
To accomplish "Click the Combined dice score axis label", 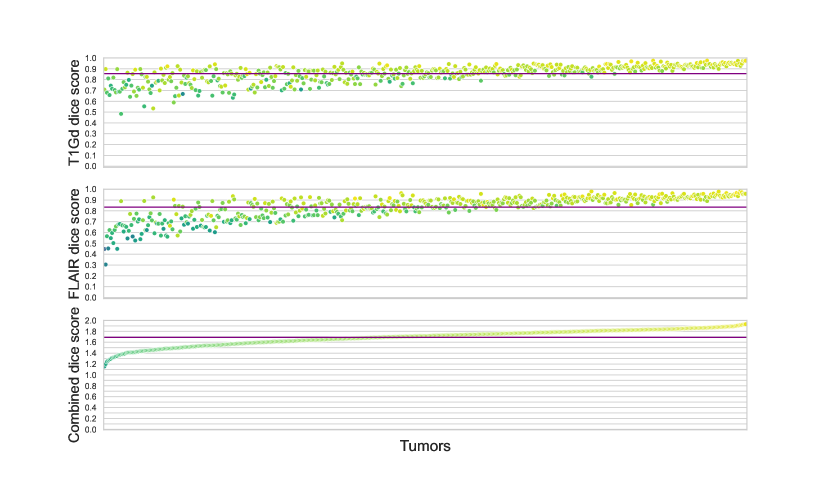I will [75, 375].
